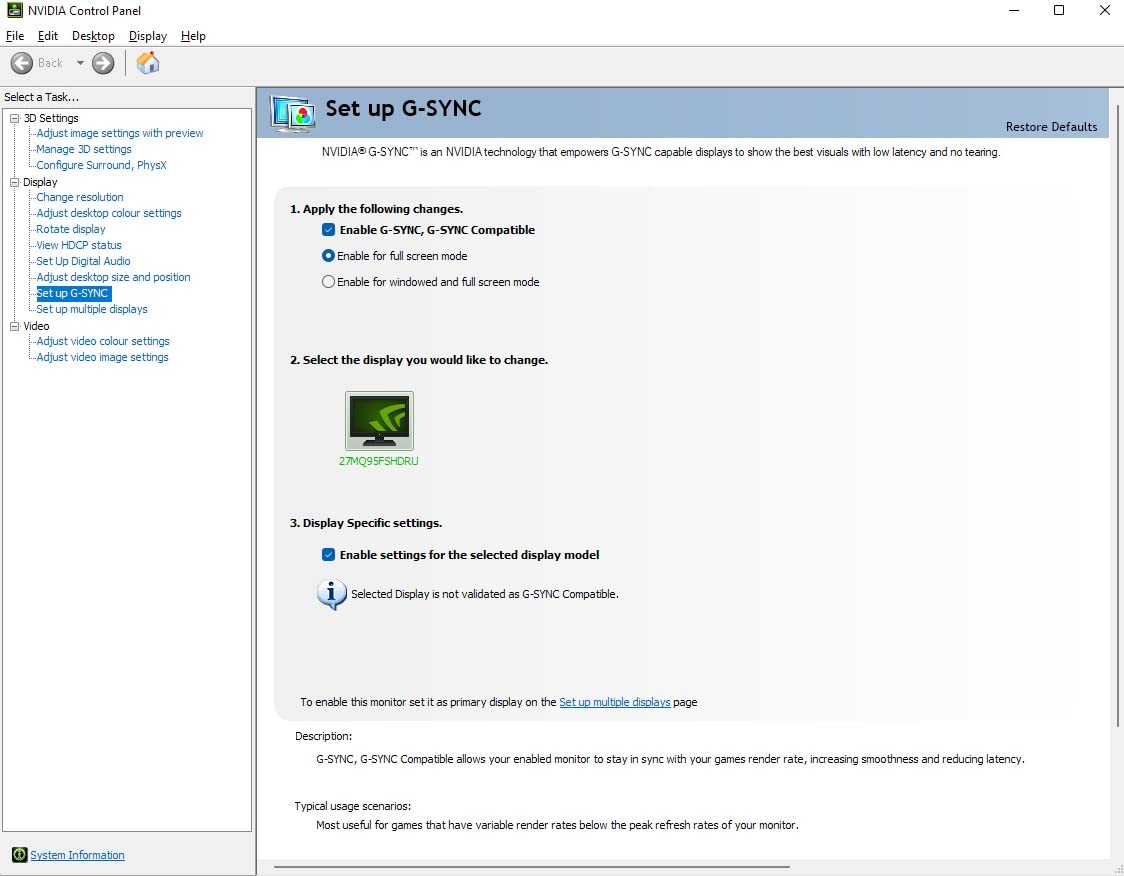Click the Forward arrow icon
The width and height of the screenshot is (1124, 876).
point(103,63)
